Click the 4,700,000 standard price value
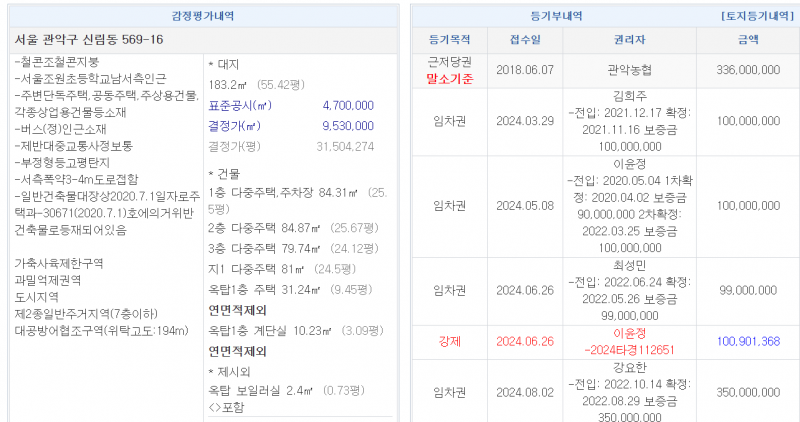This screenshot has width=800, height=422. coord(348,105)
